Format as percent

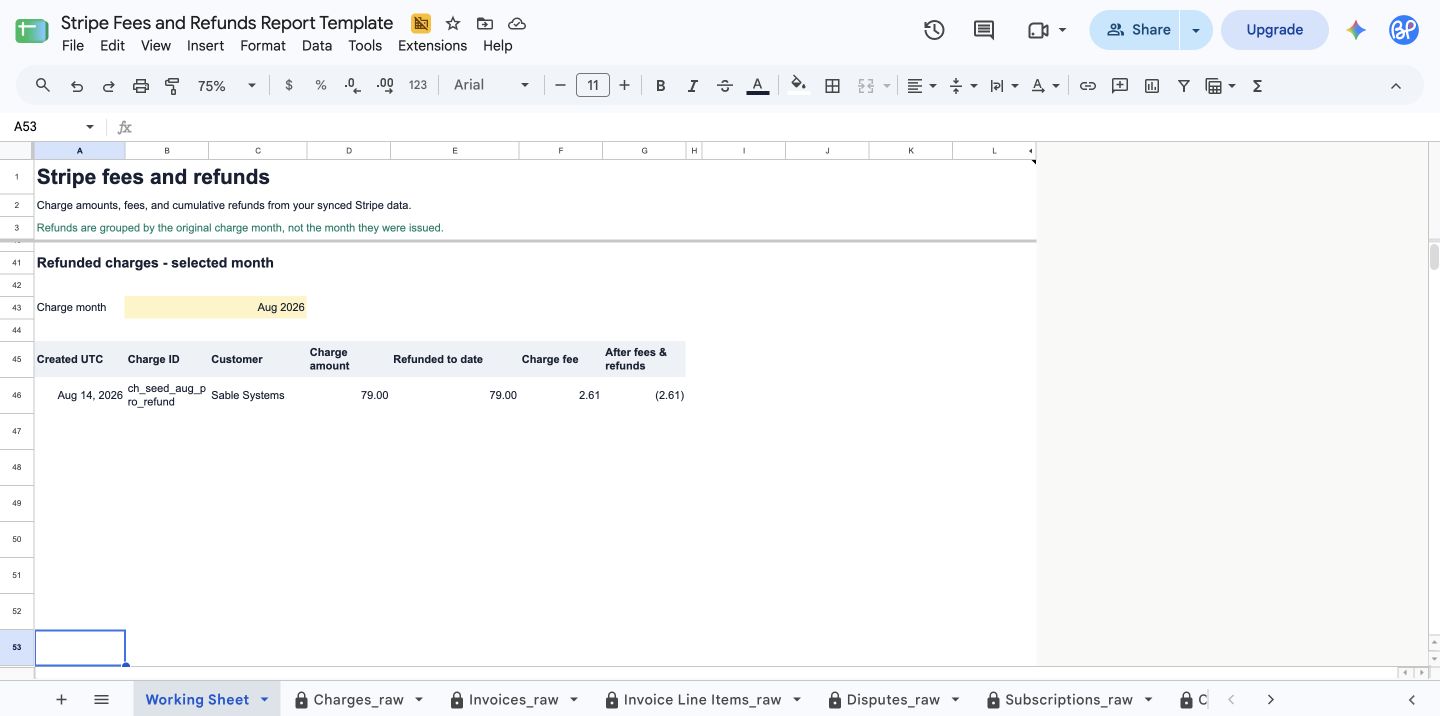[x=321, y=86]
